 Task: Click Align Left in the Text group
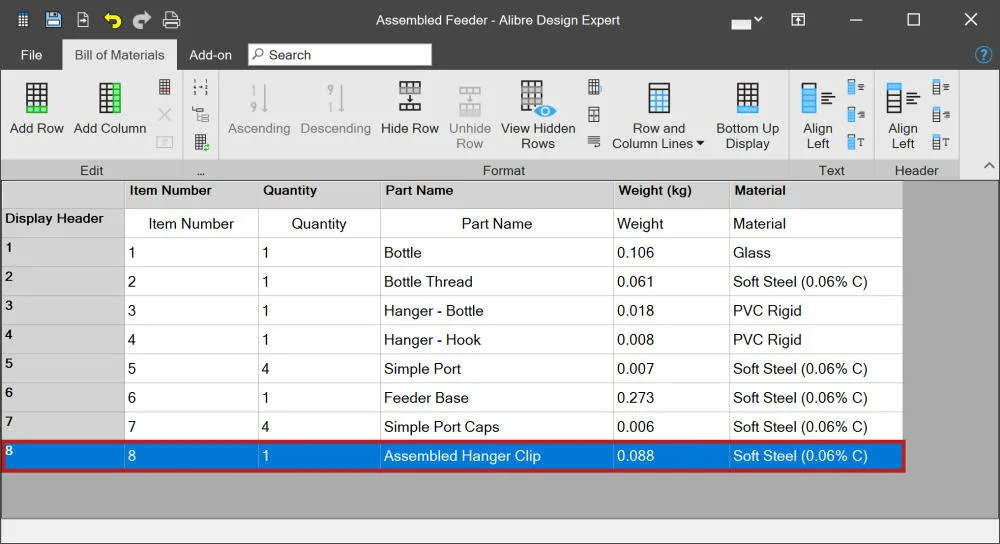coord(818,116)
